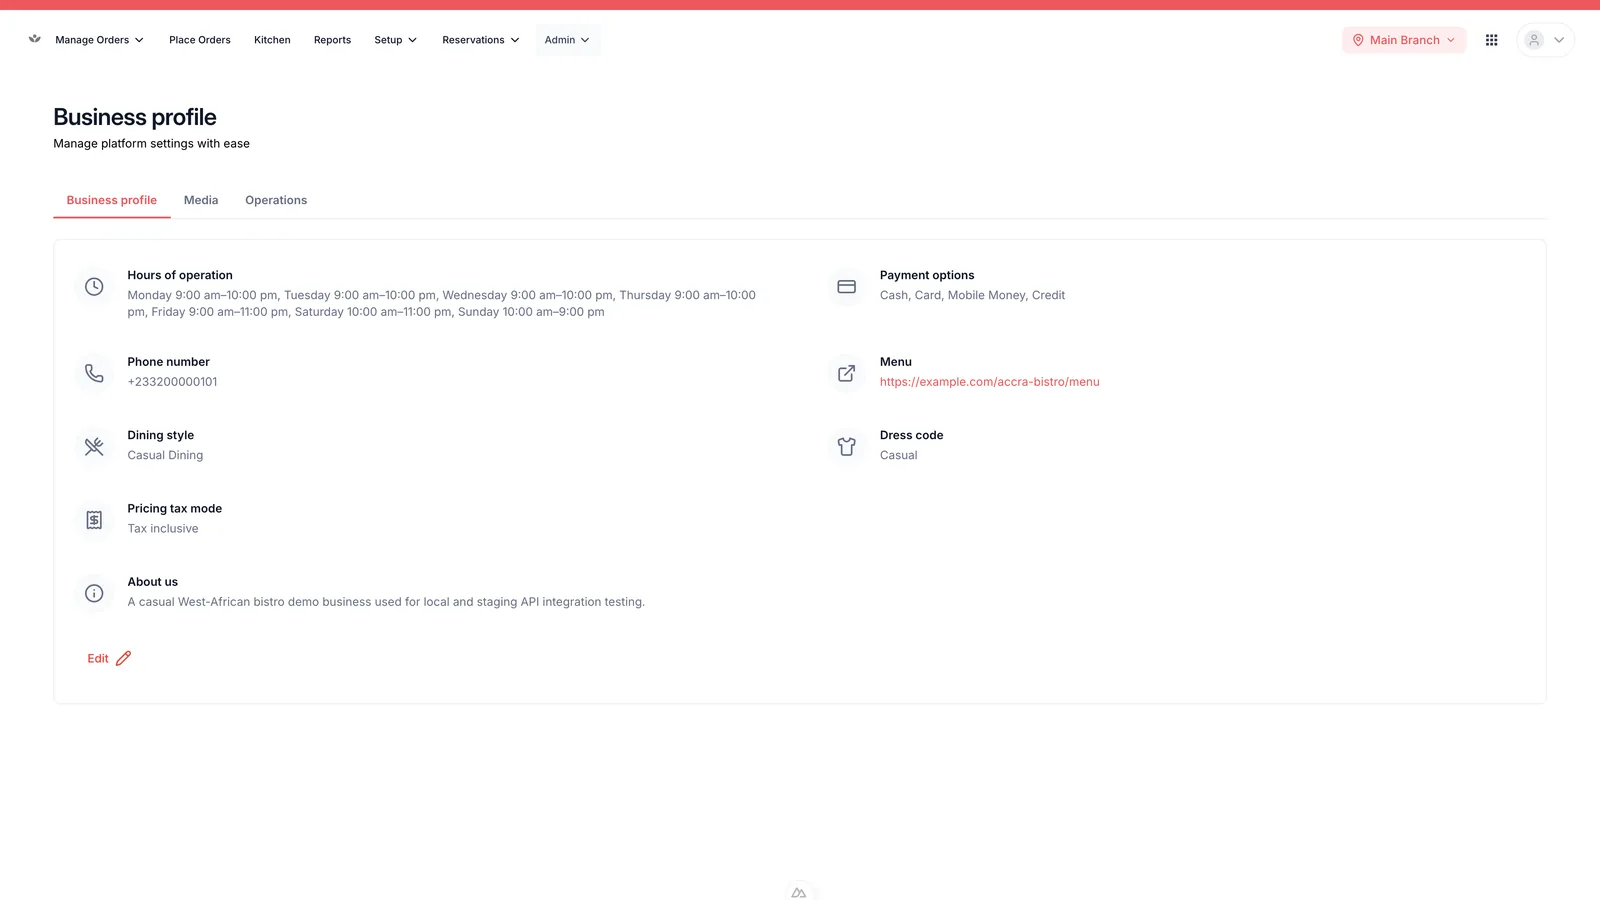Click the app logo in the navbar
1600x900 pixels.
(x=35, y=39)
